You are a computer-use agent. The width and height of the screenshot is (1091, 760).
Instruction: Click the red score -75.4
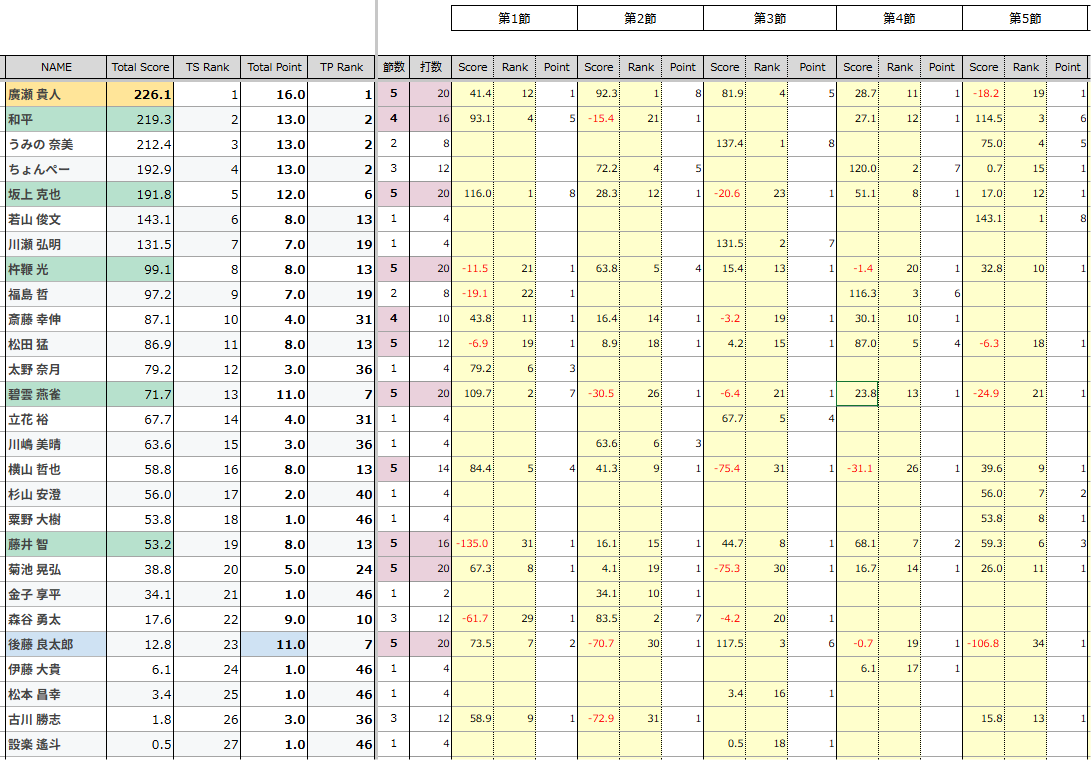click(724, 470)
